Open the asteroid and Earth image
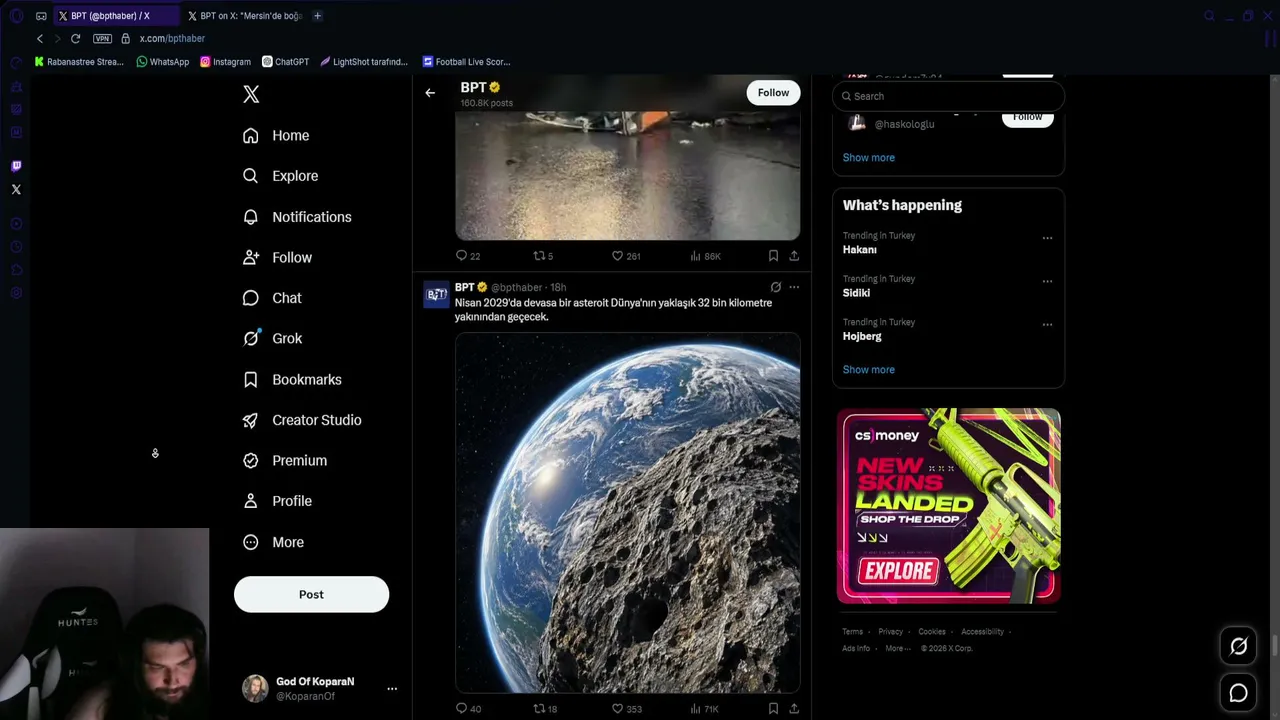 628,513
